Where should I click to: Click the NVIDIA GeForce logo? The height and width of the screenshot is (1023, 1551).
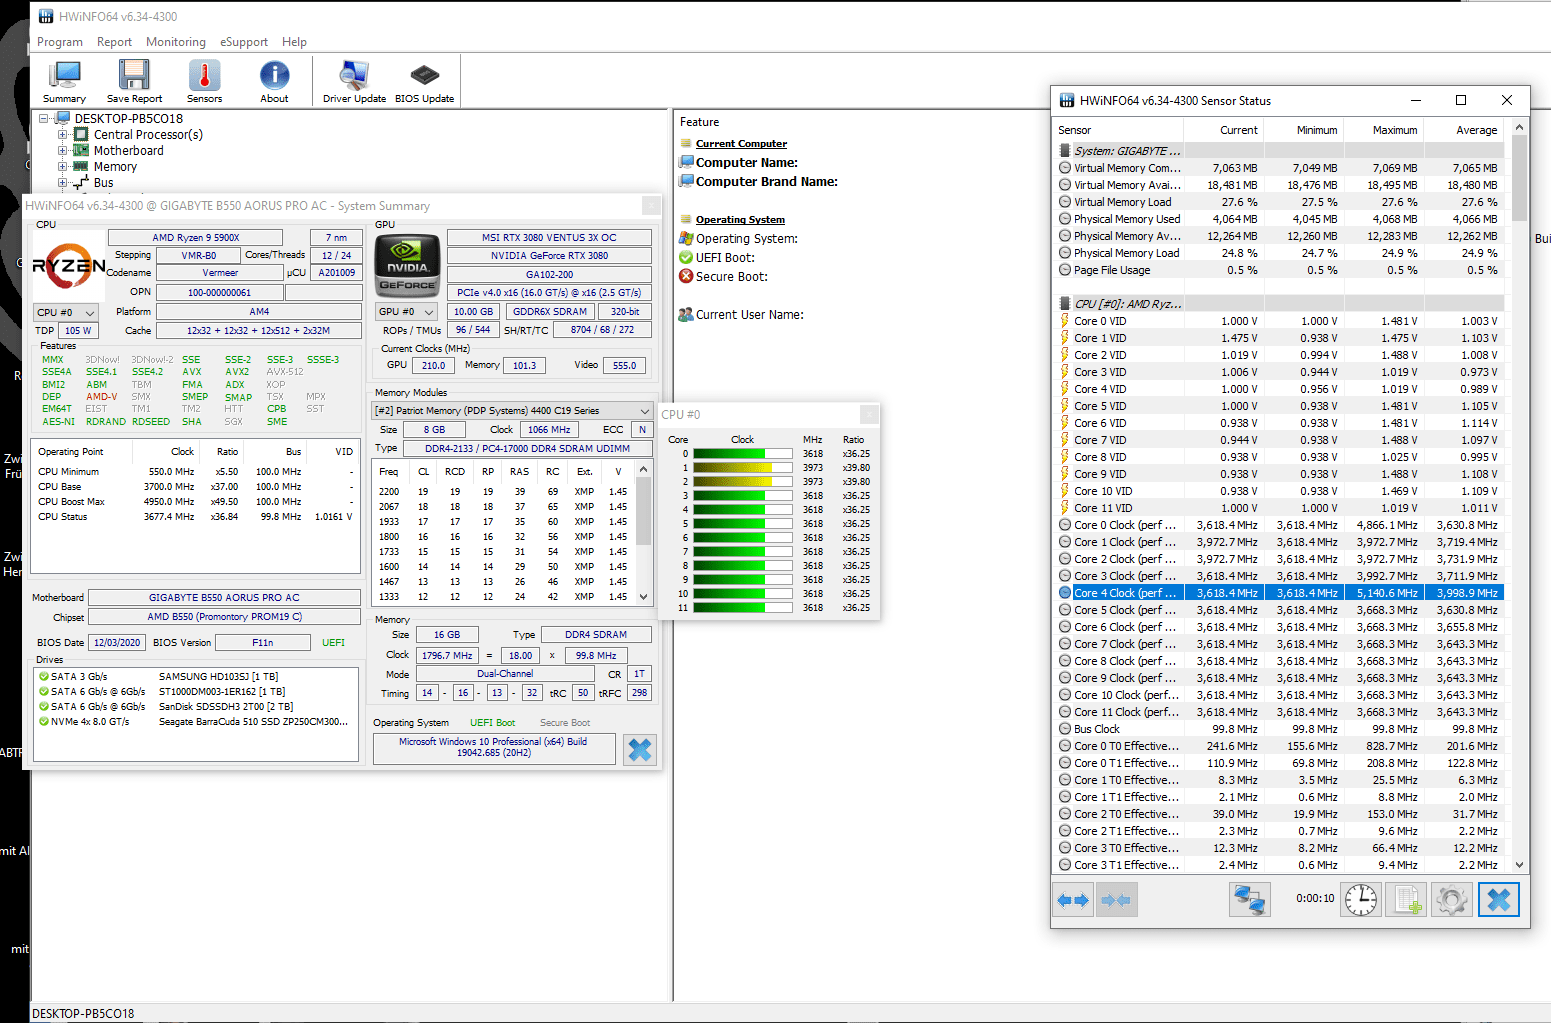pyautogui.click(x=408, y=265)
